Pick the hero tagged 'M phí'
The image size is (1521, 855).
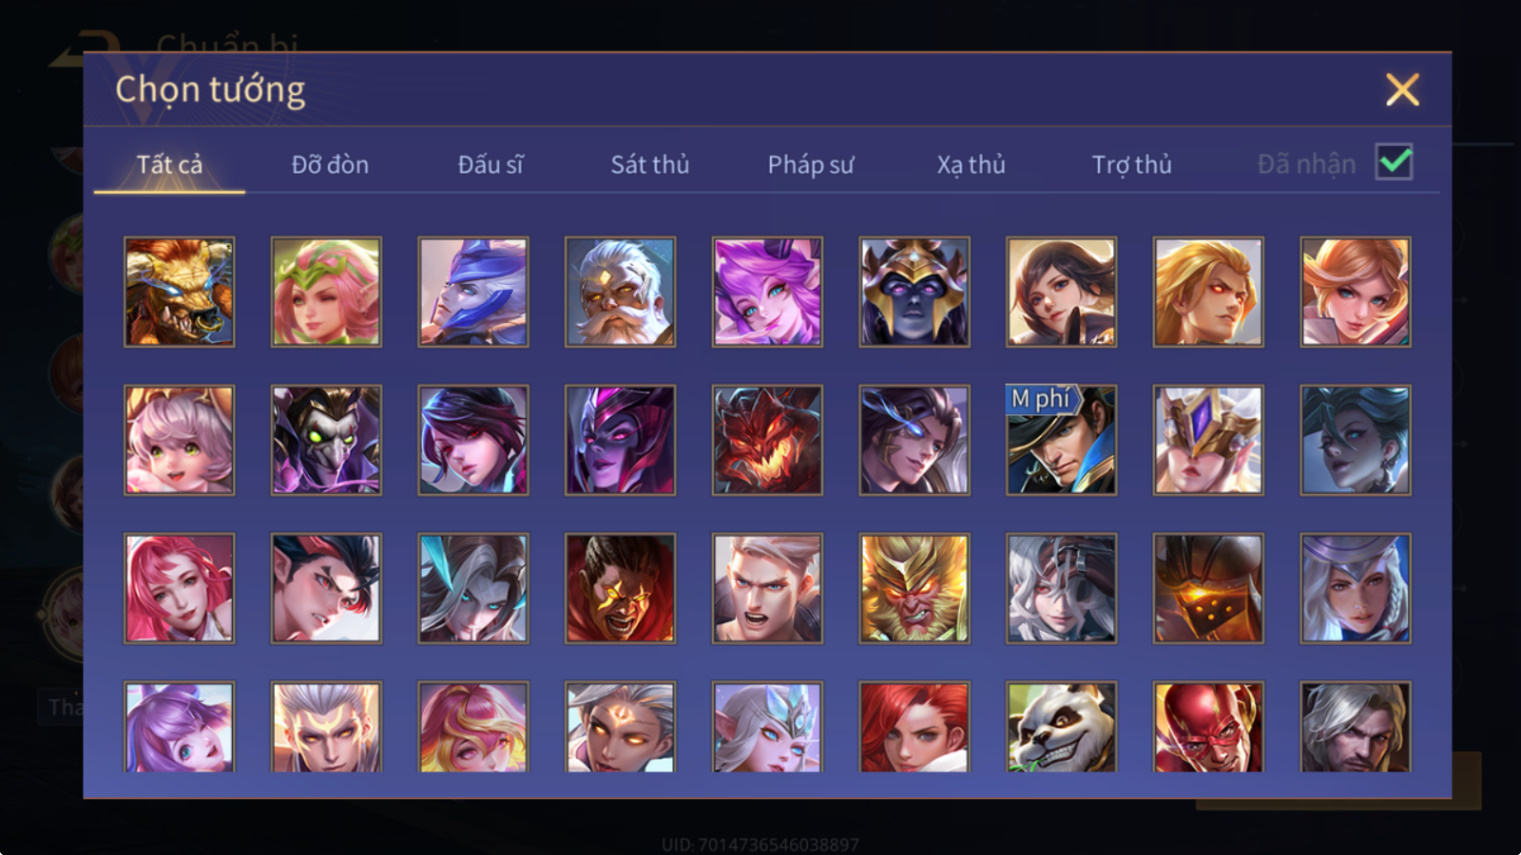1061,440
